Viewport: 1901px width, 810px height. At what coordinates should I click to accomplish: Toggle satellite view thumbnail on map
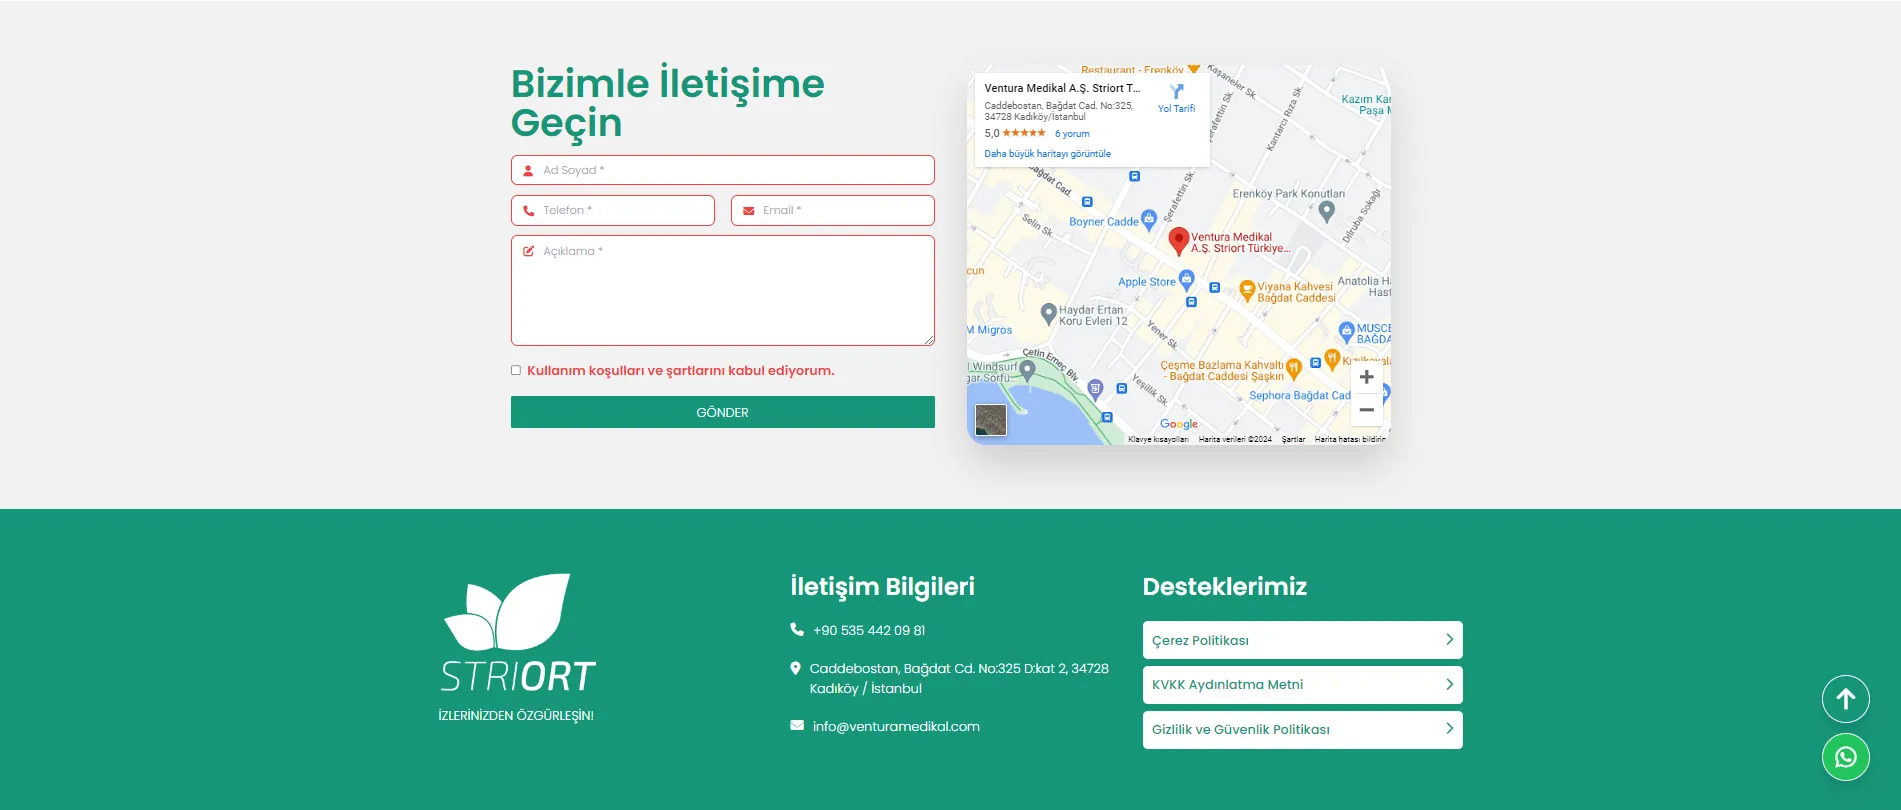tap(990, 420)
